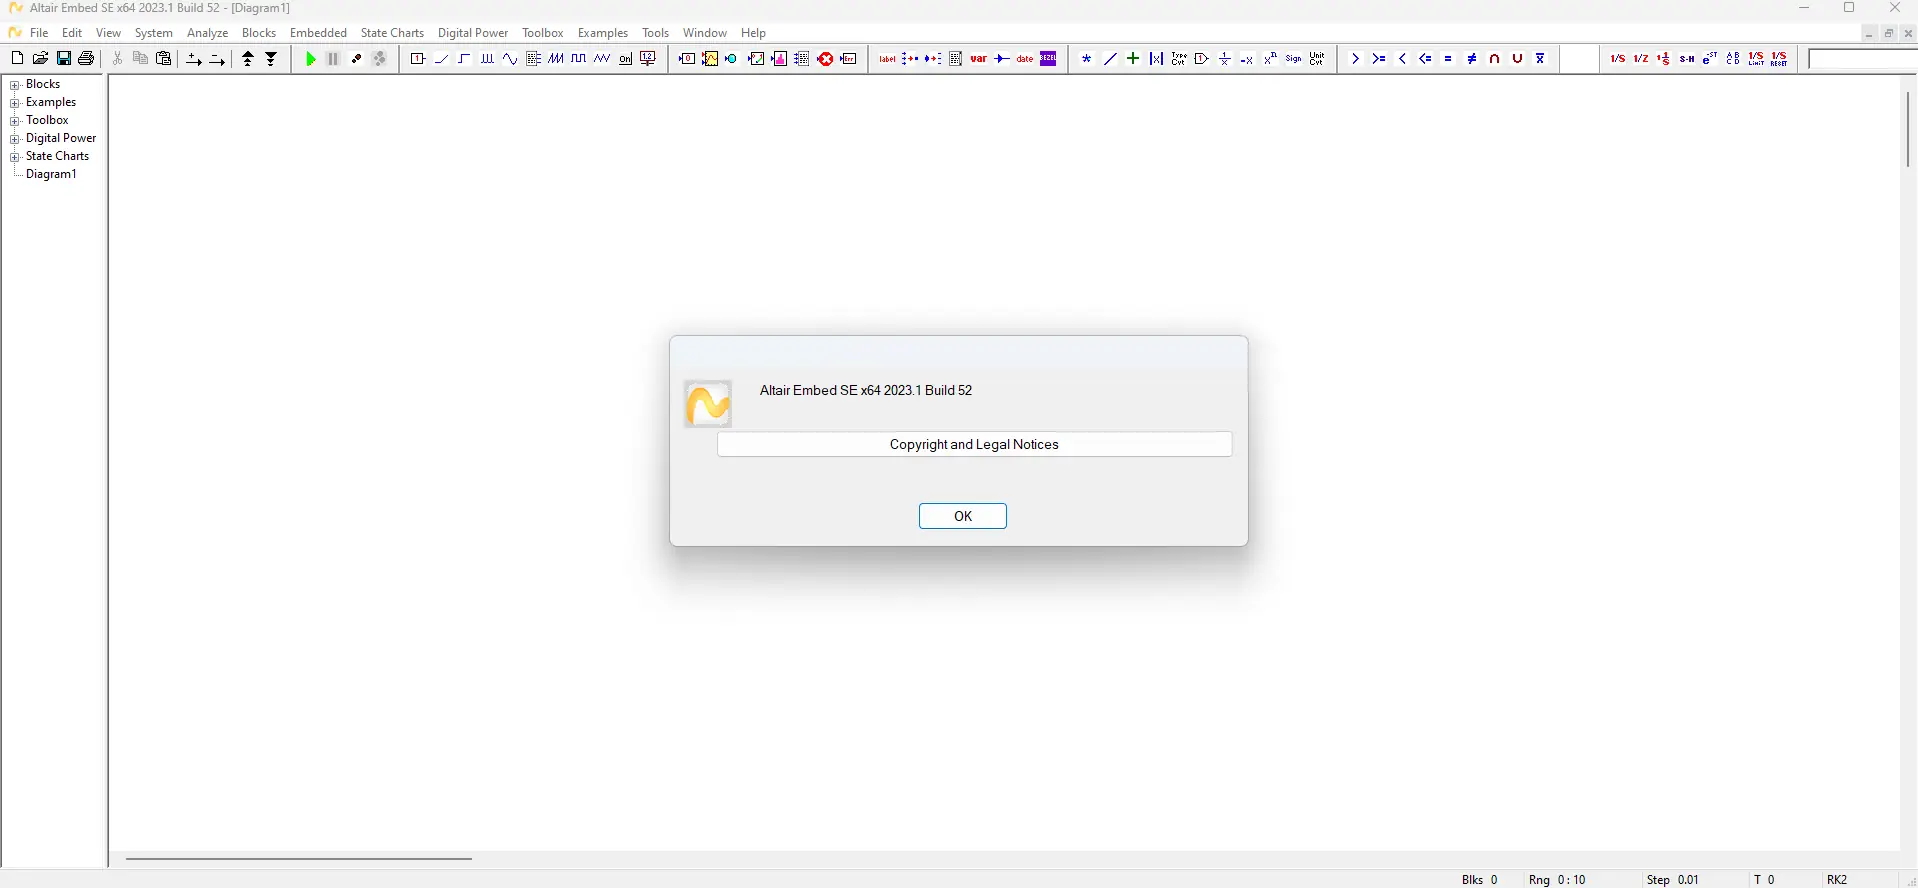
Task: Insert a square wave block
Action: point(579,59)
